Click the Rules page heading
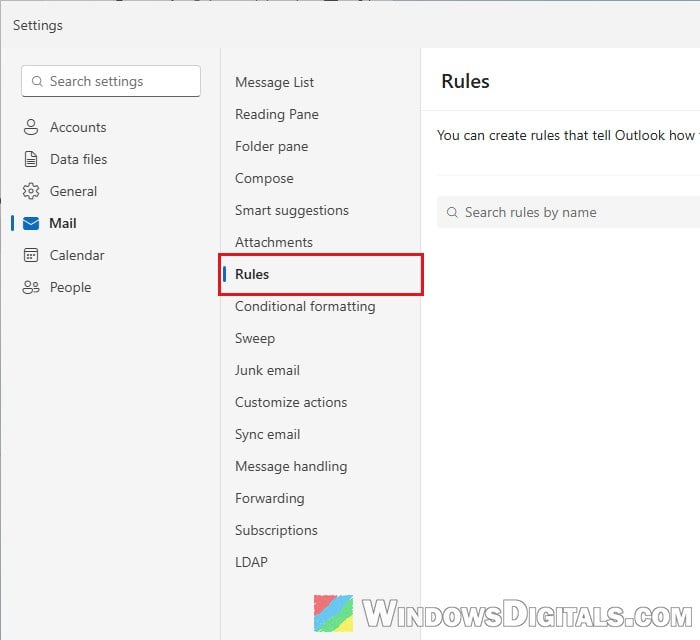The width and height of the screenshot is (700, 640). coord(465,81)
